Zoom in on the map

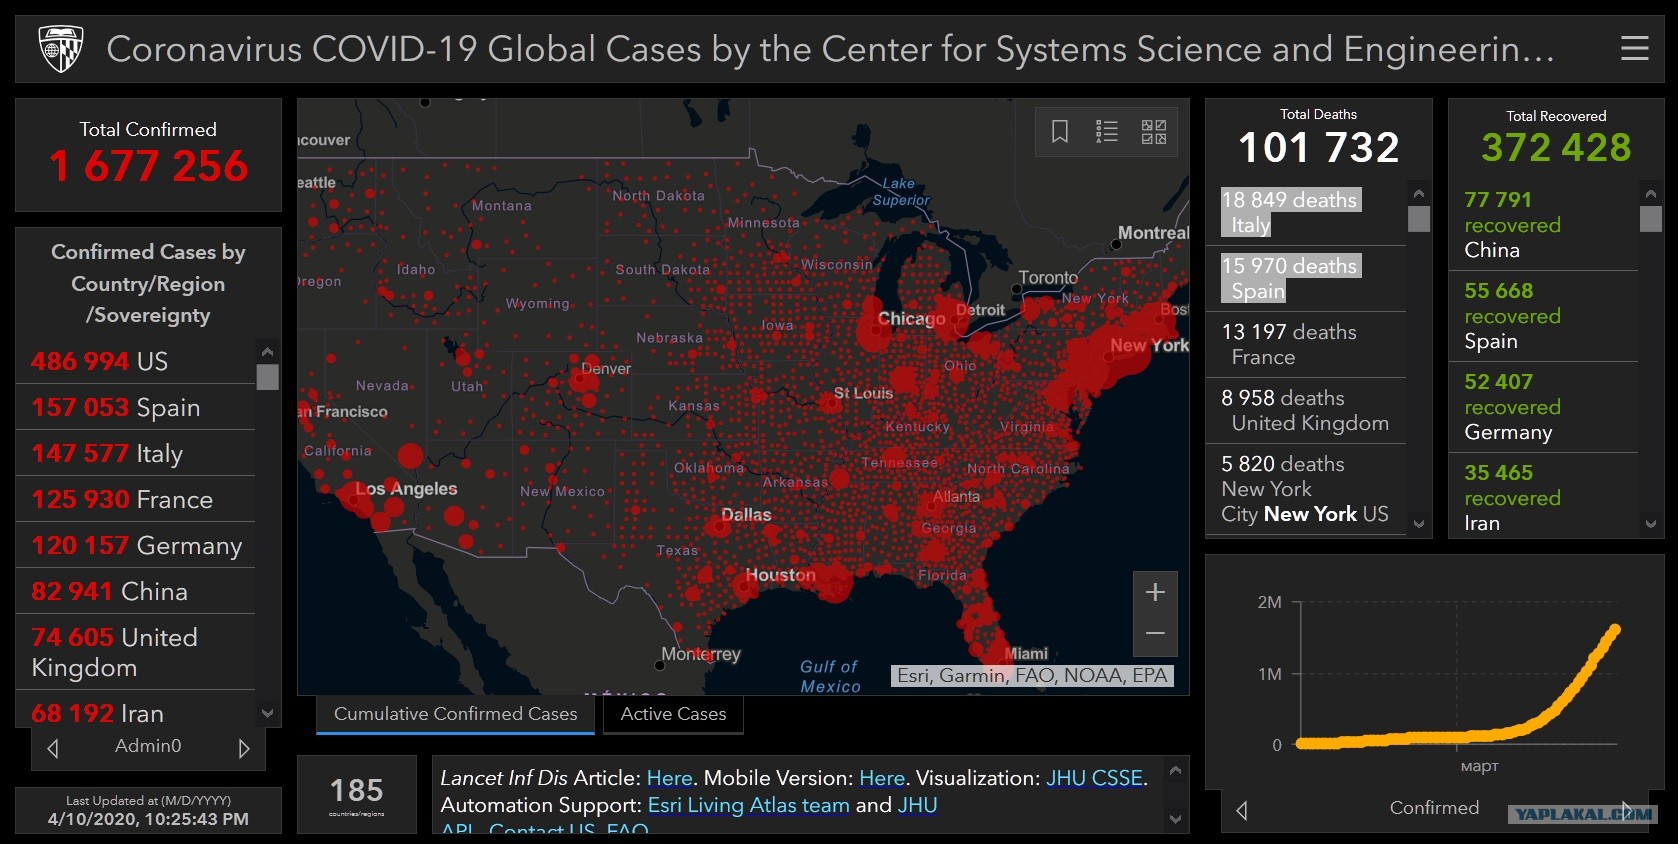pyautogui.click(x=1155, y=593)
